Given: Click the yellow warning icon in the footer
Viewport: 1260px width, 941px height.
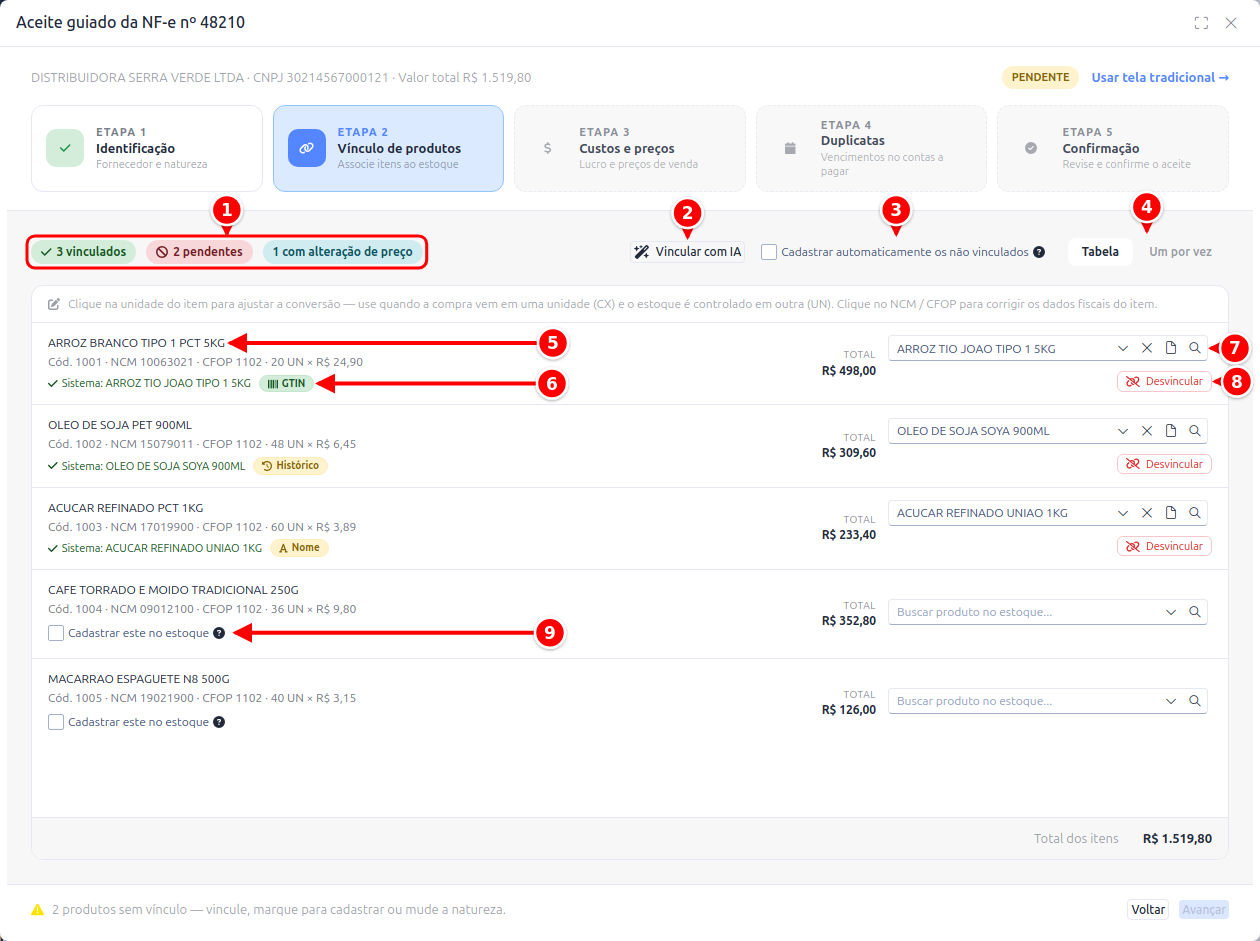Looking at the screenshot, I should 38,910.
